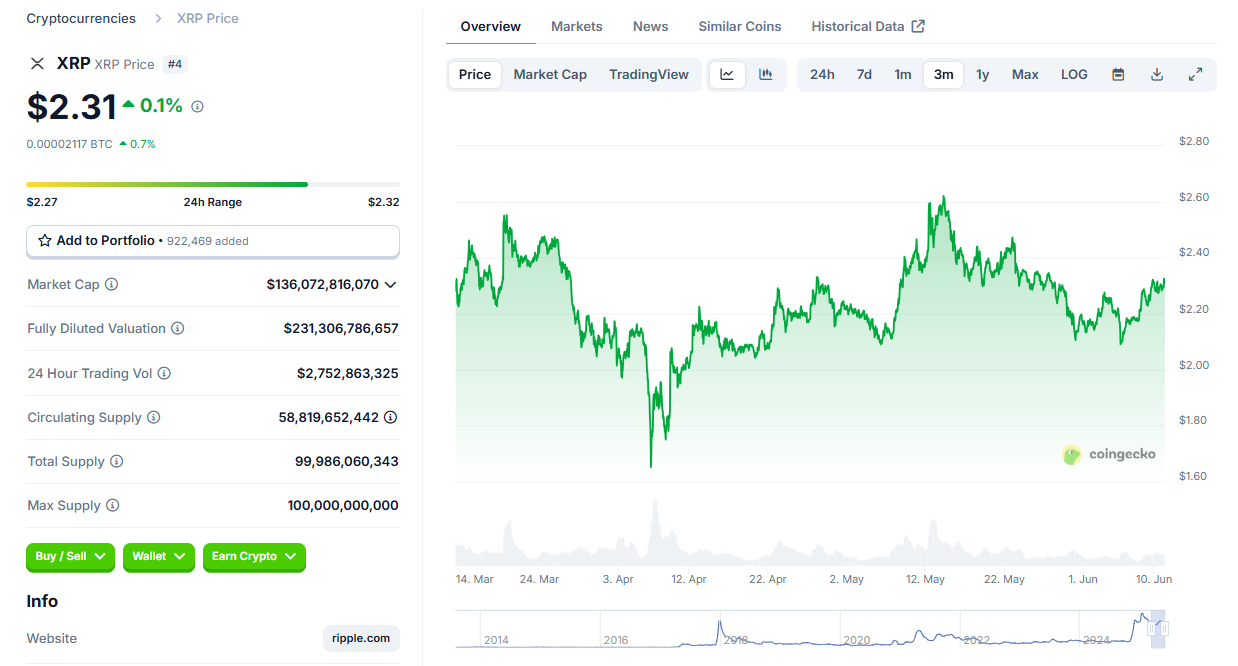Image resolution: width=1238 pixels, height=666 pixels.
Task: Set chart range to Max
Action: (x=1025, y=75)
